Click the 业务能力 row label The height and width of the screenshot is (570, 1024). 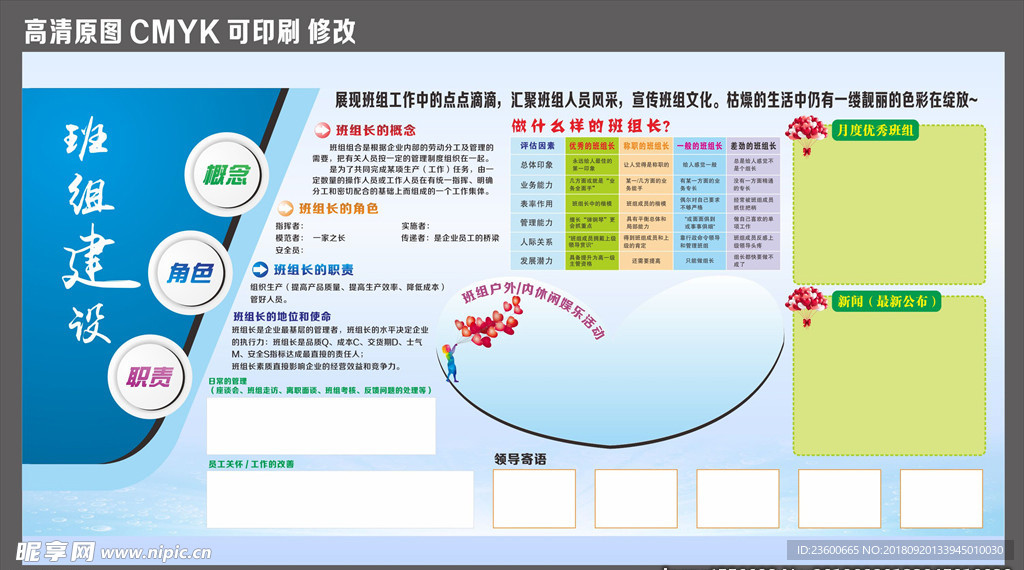[537, 184]
